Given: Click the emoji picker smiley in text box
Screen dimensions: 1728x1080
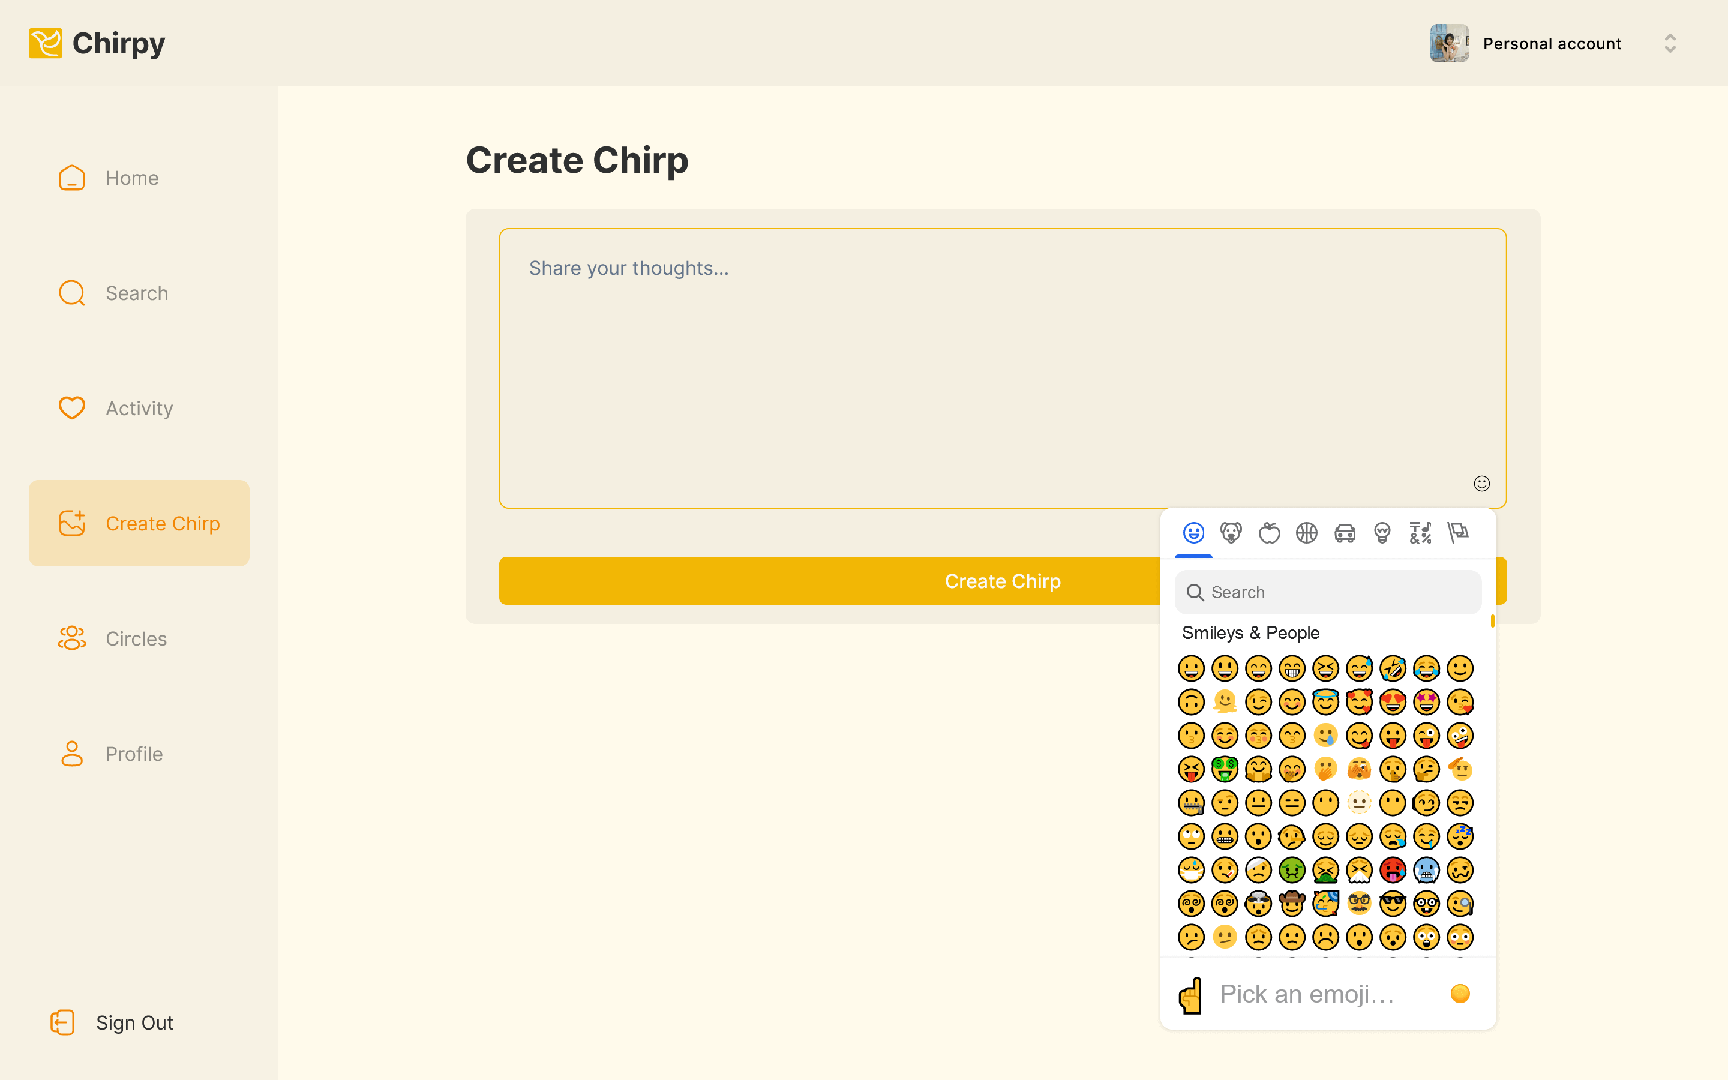Looking at the screenshot, I should click(1481, 484).
